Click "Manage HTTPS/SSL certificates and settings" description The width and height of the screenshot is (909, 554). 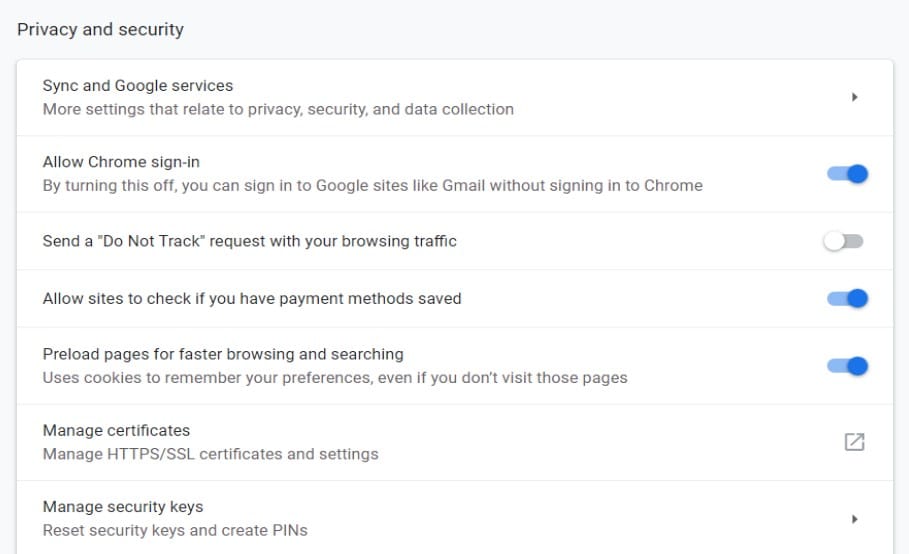[x=210, y=454]
